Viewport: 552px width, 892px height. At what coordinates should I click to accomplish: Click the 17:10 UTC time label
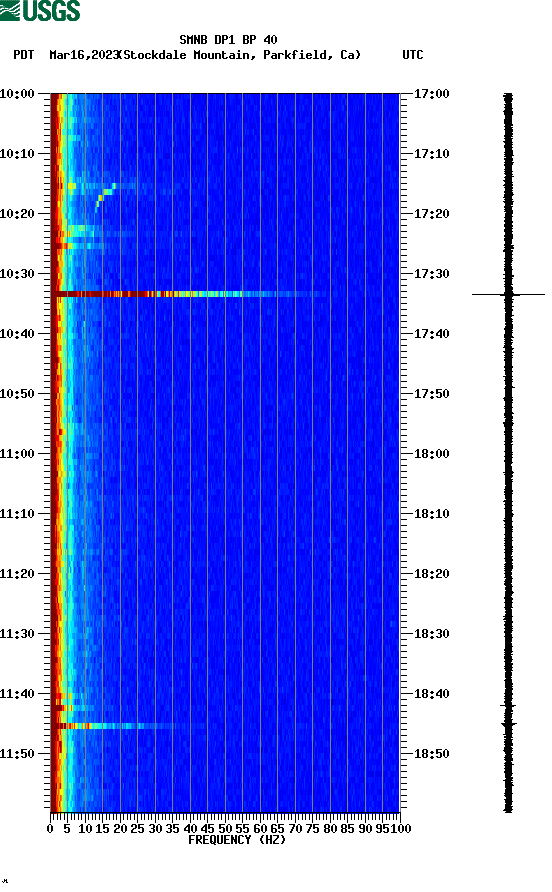431,154
